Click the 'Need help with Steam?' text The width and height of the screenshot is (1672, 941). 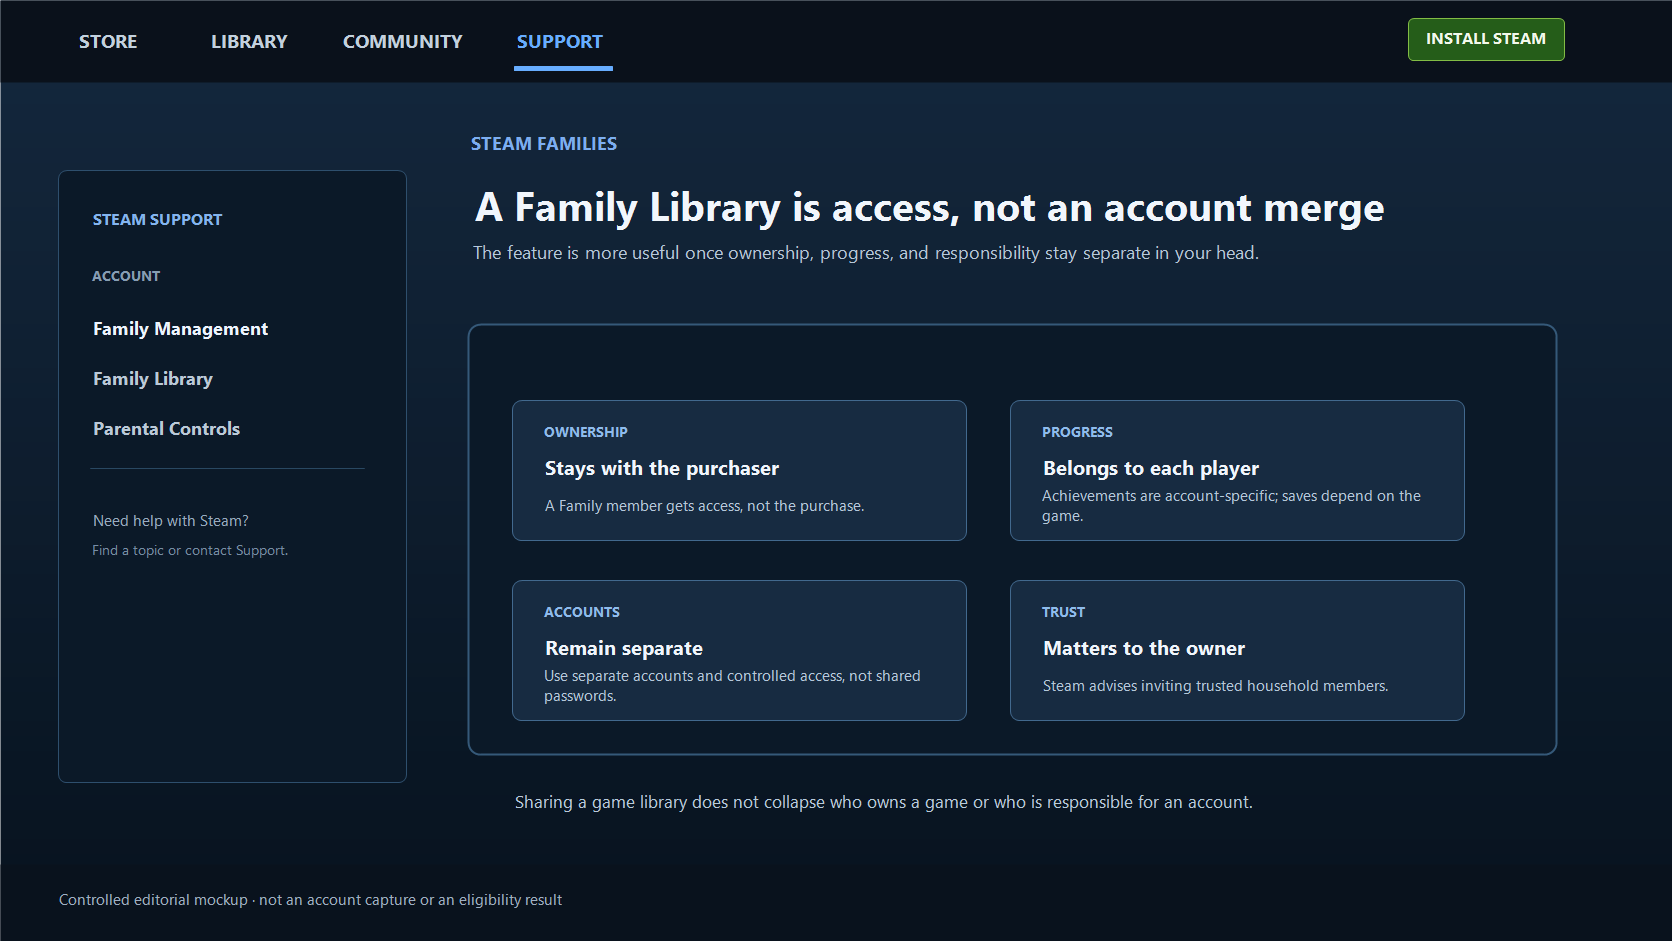[x=171, y=521]
